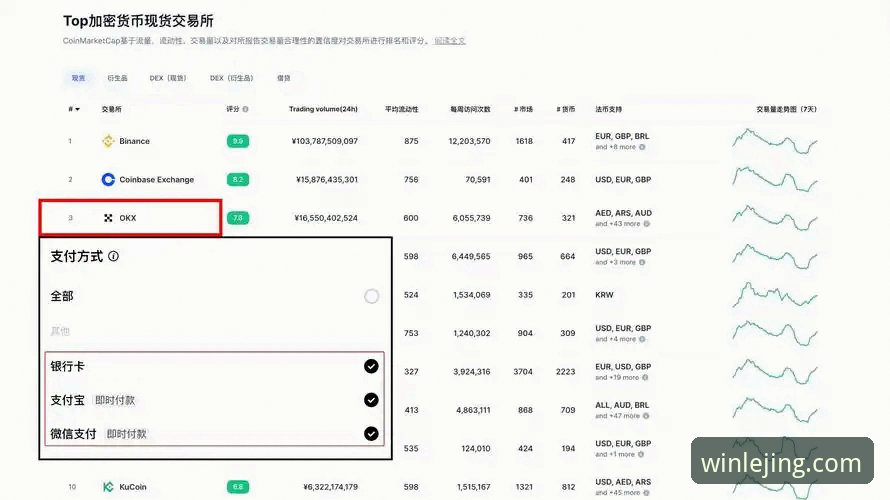
Task: Click the 即时付款 tag beside 支付宝
Action: pyautogui.click(x=115, y=400)
